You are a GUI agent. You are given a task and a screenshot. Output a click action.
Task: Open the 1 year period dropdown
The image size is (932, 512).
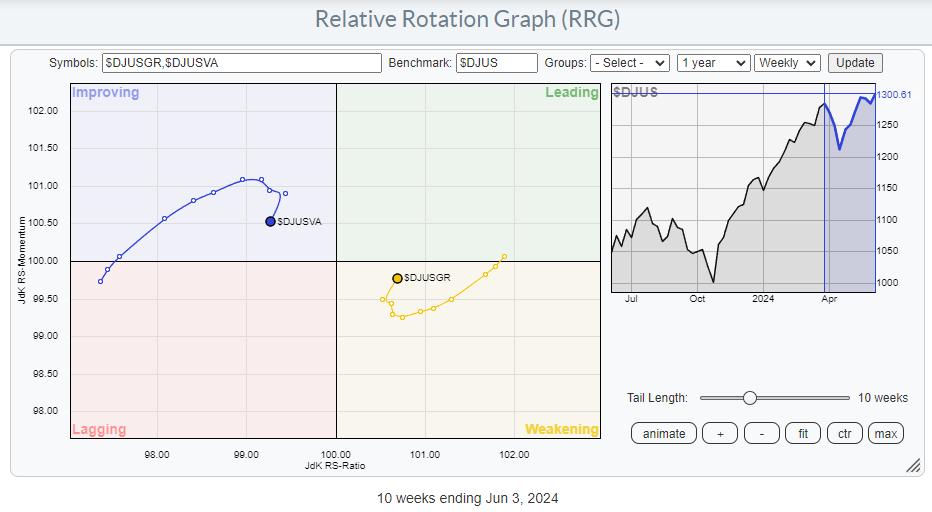713,63
